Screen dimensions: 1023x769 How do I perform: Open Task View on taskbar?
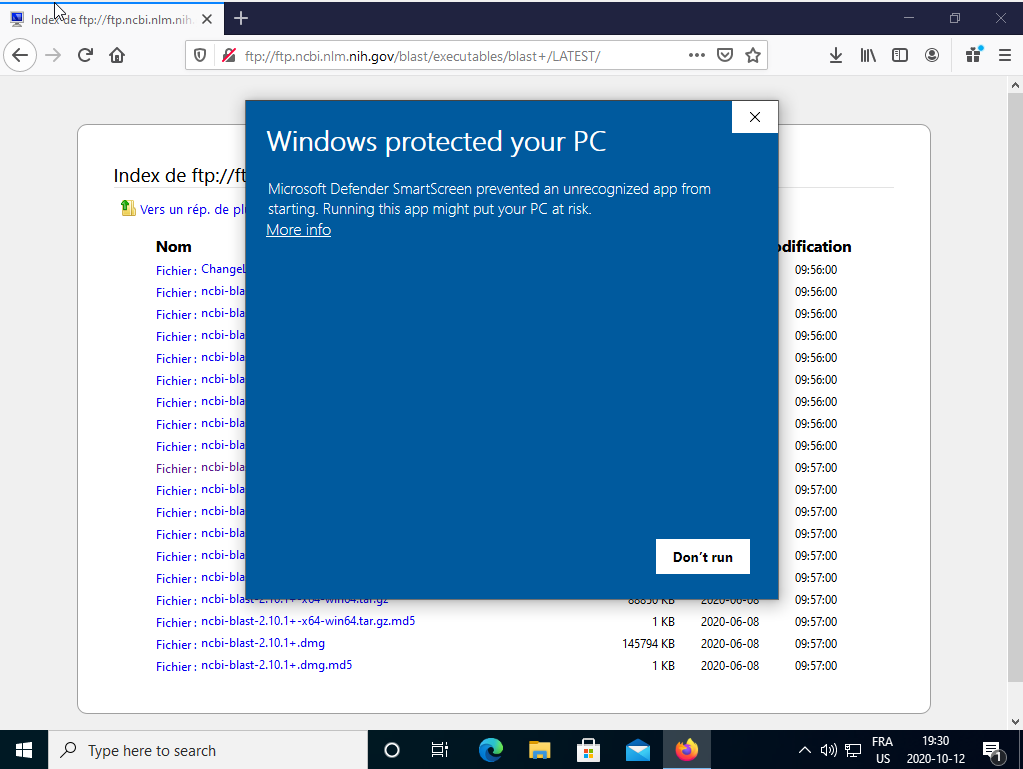coord(440,750)
